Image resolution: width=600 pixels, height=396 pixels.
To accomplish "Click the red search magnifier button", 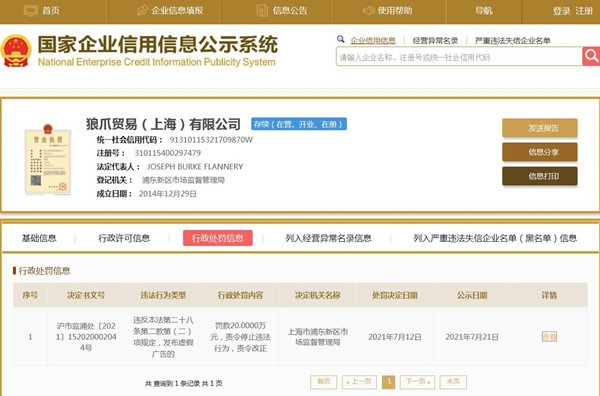I will pos(591,57).
